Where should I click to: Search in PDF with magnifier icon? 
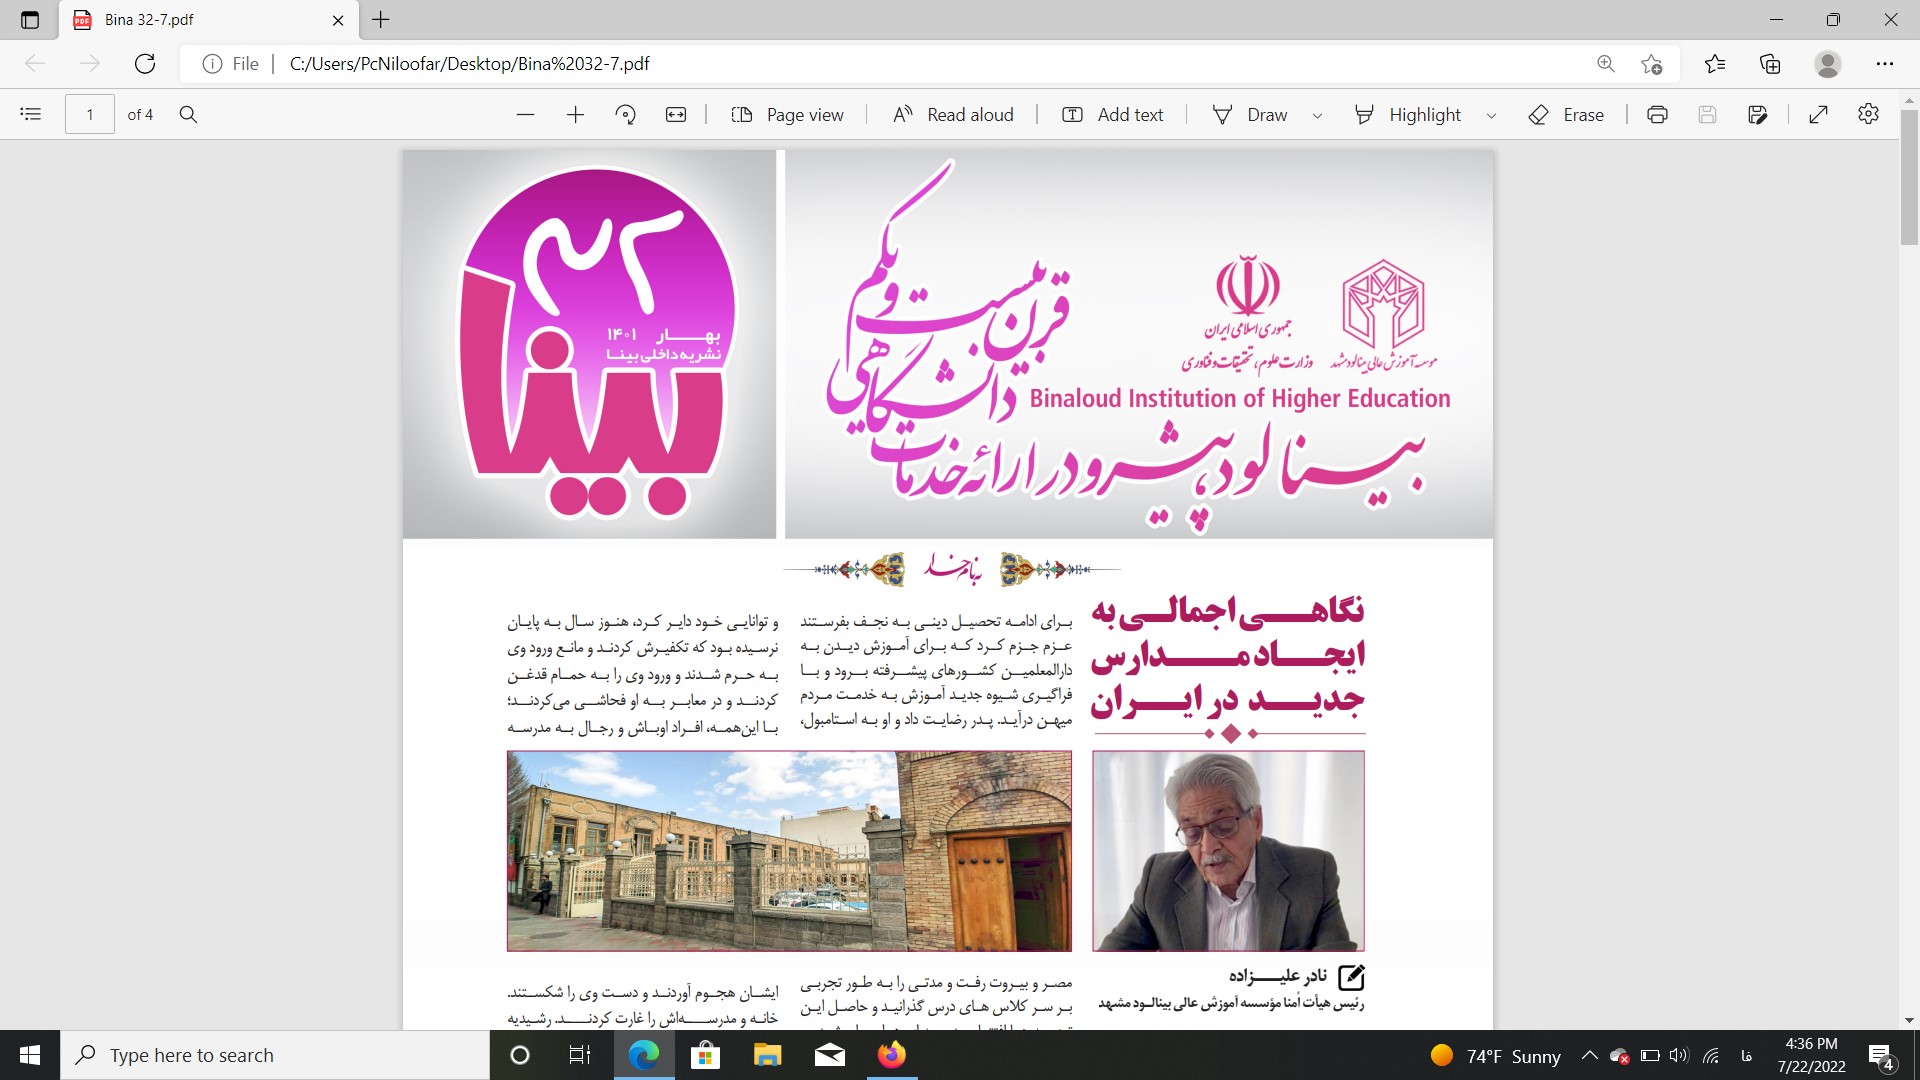(x=188, y=115)
